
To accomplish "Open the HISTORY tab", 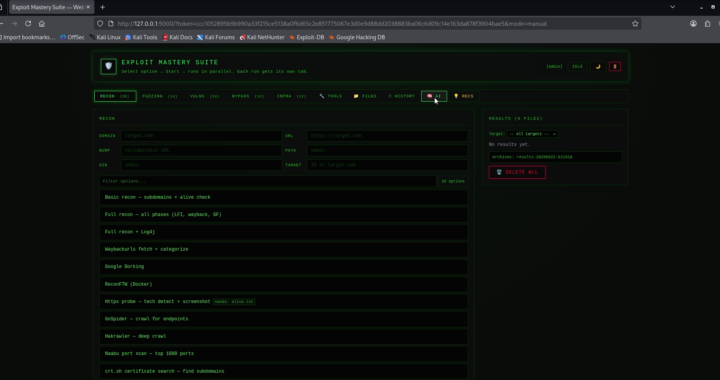I will pyautogui.click(x=401, y=96).
